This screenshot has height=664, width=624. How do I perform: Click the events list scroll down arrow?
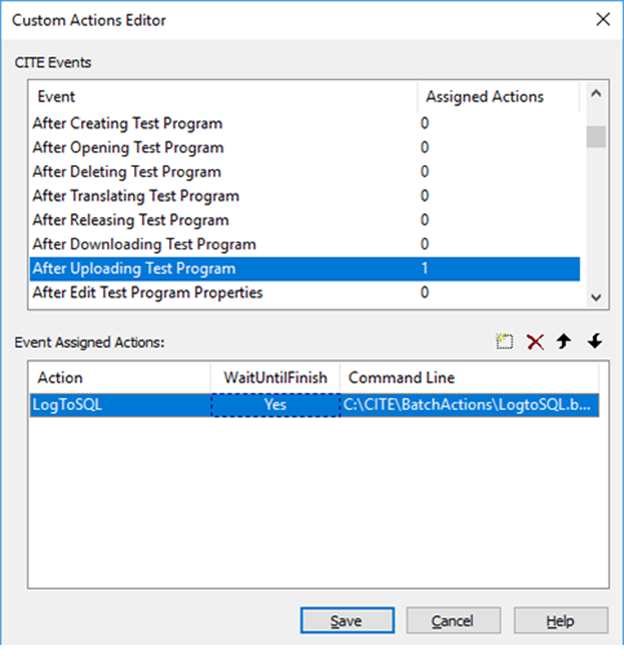(596, 297)
